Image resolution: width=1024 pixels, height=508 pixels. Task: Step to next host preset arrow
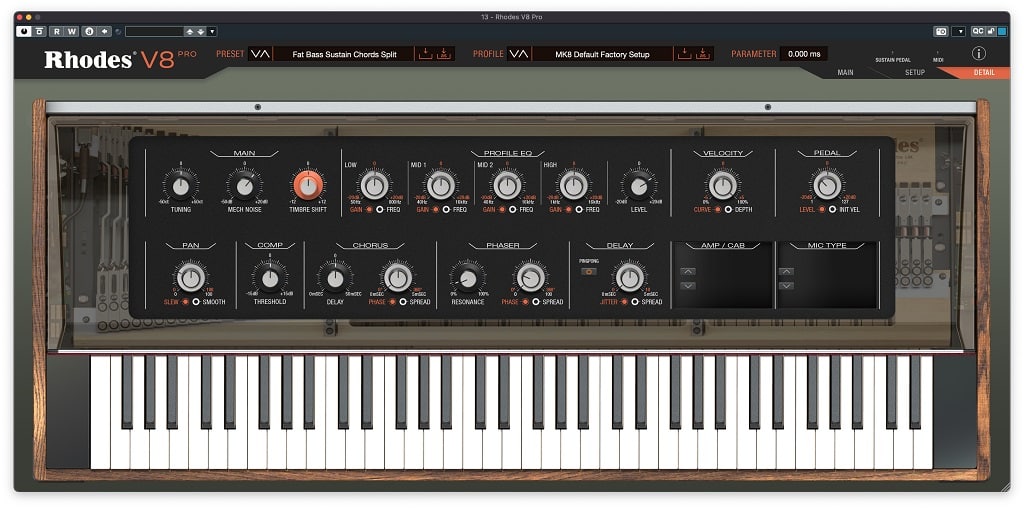[201, 31]
